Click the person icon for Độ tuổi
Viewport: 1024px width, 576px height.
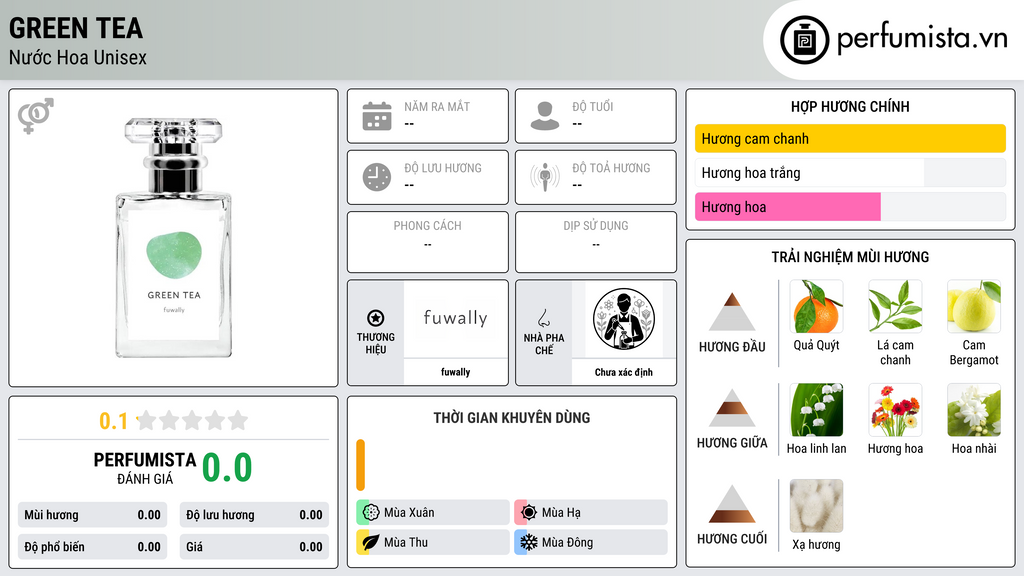[545, 116]
